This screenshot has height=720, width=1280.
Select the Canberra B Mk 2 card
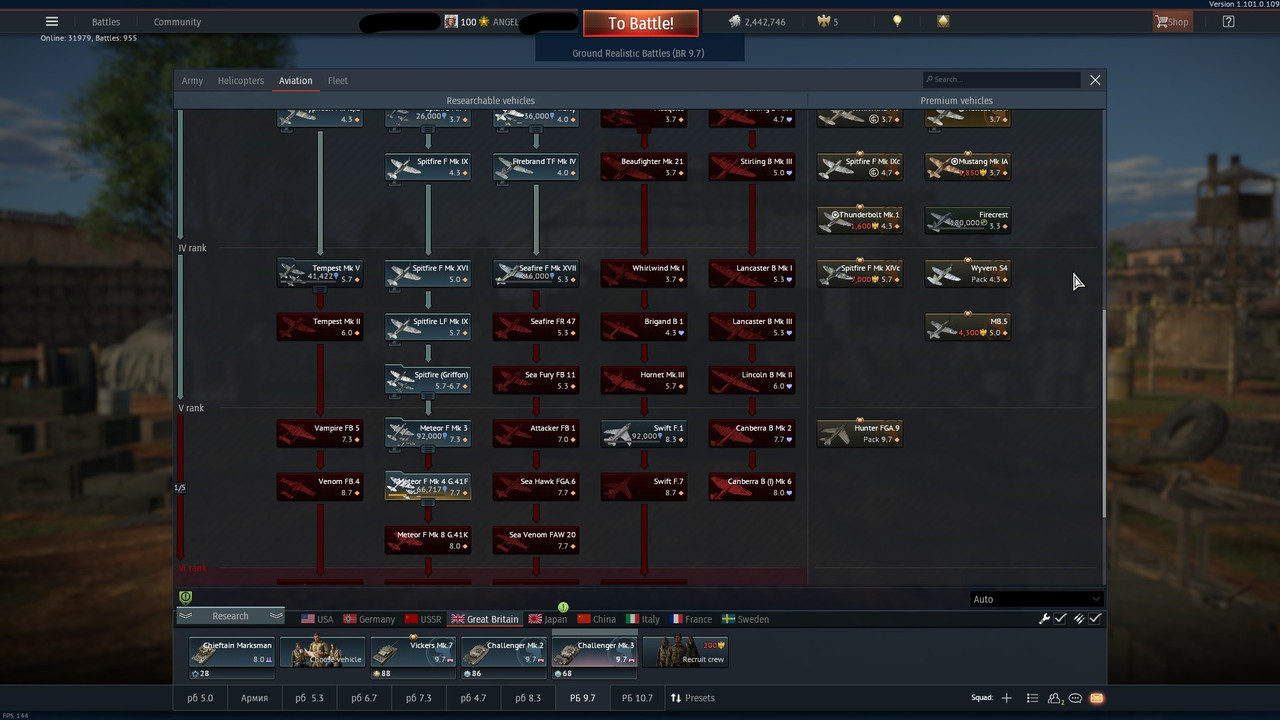752,433
